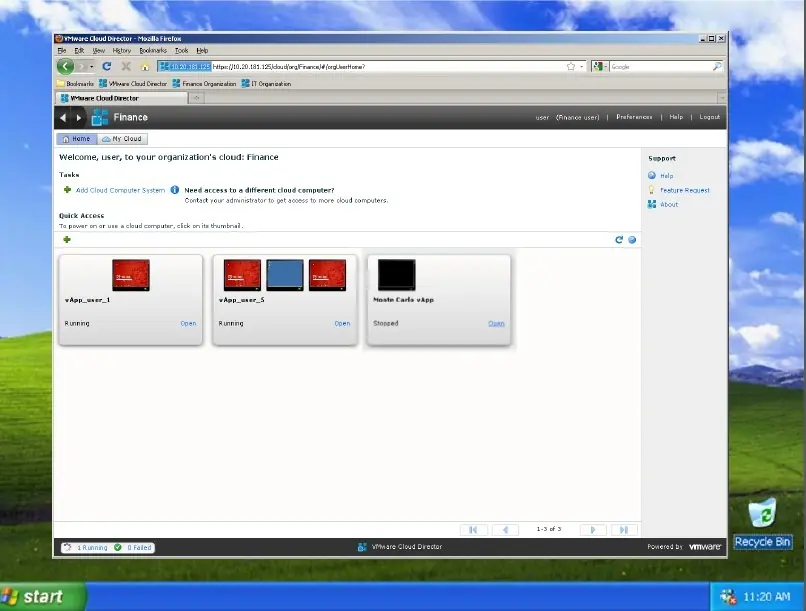Expand the tab list dropdown at tab bar end
The height and width of the screenshot is (611, 806).
tap(722, 98)
